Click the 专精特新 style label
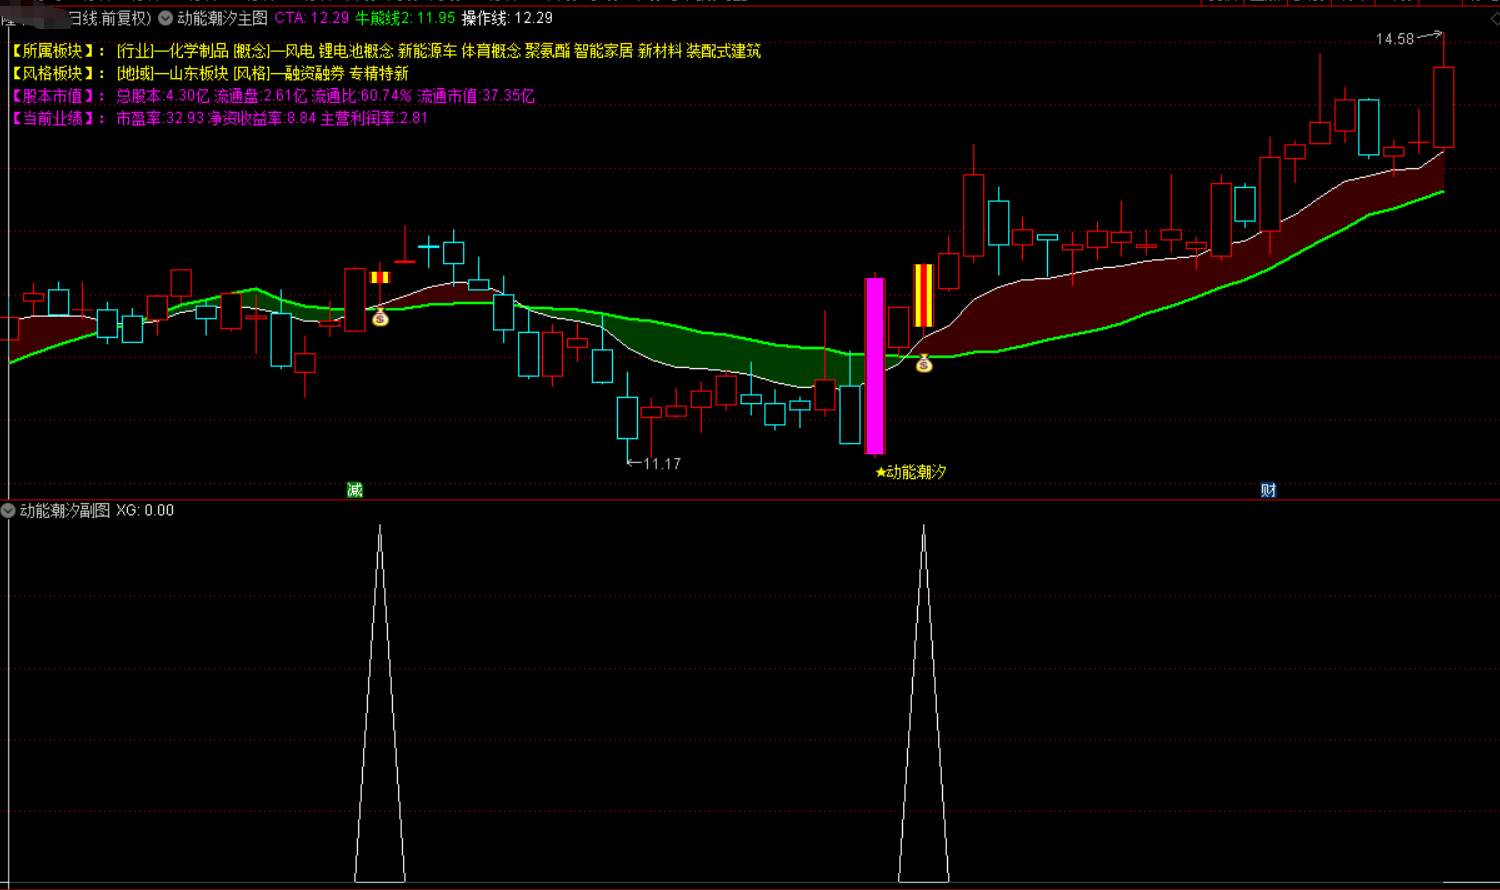The image size is (1500, 890). 379,74
